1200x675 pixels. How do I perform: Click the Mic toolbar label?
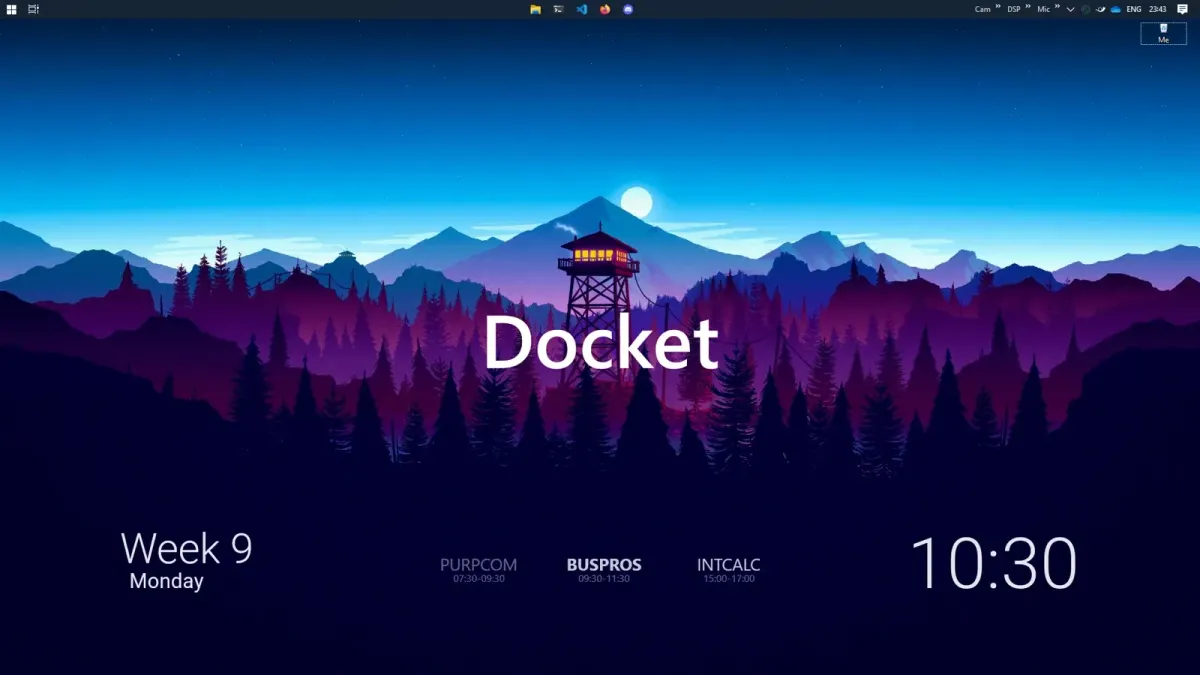pyautogui.click(x=1044, y=9)
